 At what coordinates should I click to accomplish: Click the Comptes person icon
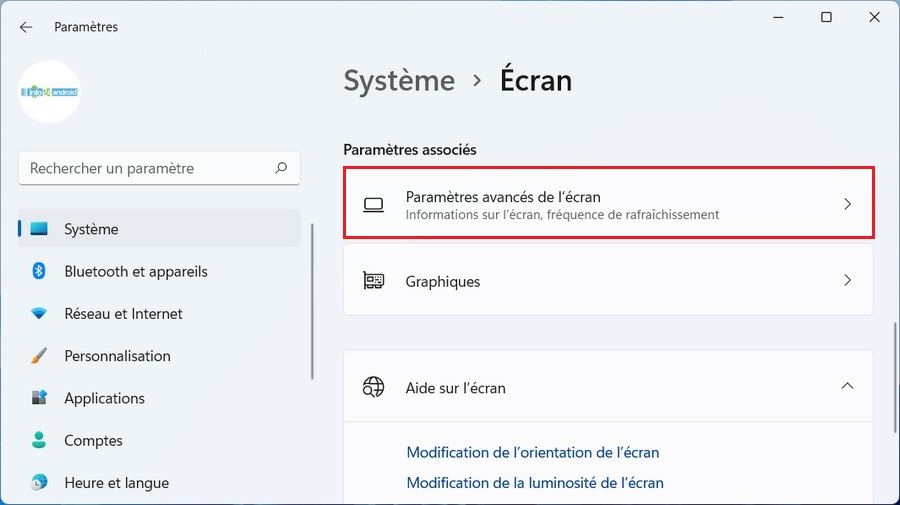(x=40, y=440)
